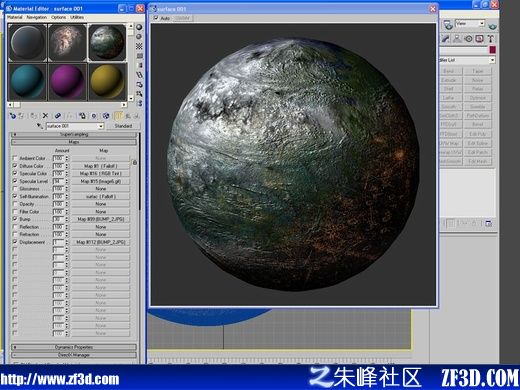Open the Utilities menu in Material Editor
The height and width of the screenshot is (390, 520).
(x=77, y=17)
